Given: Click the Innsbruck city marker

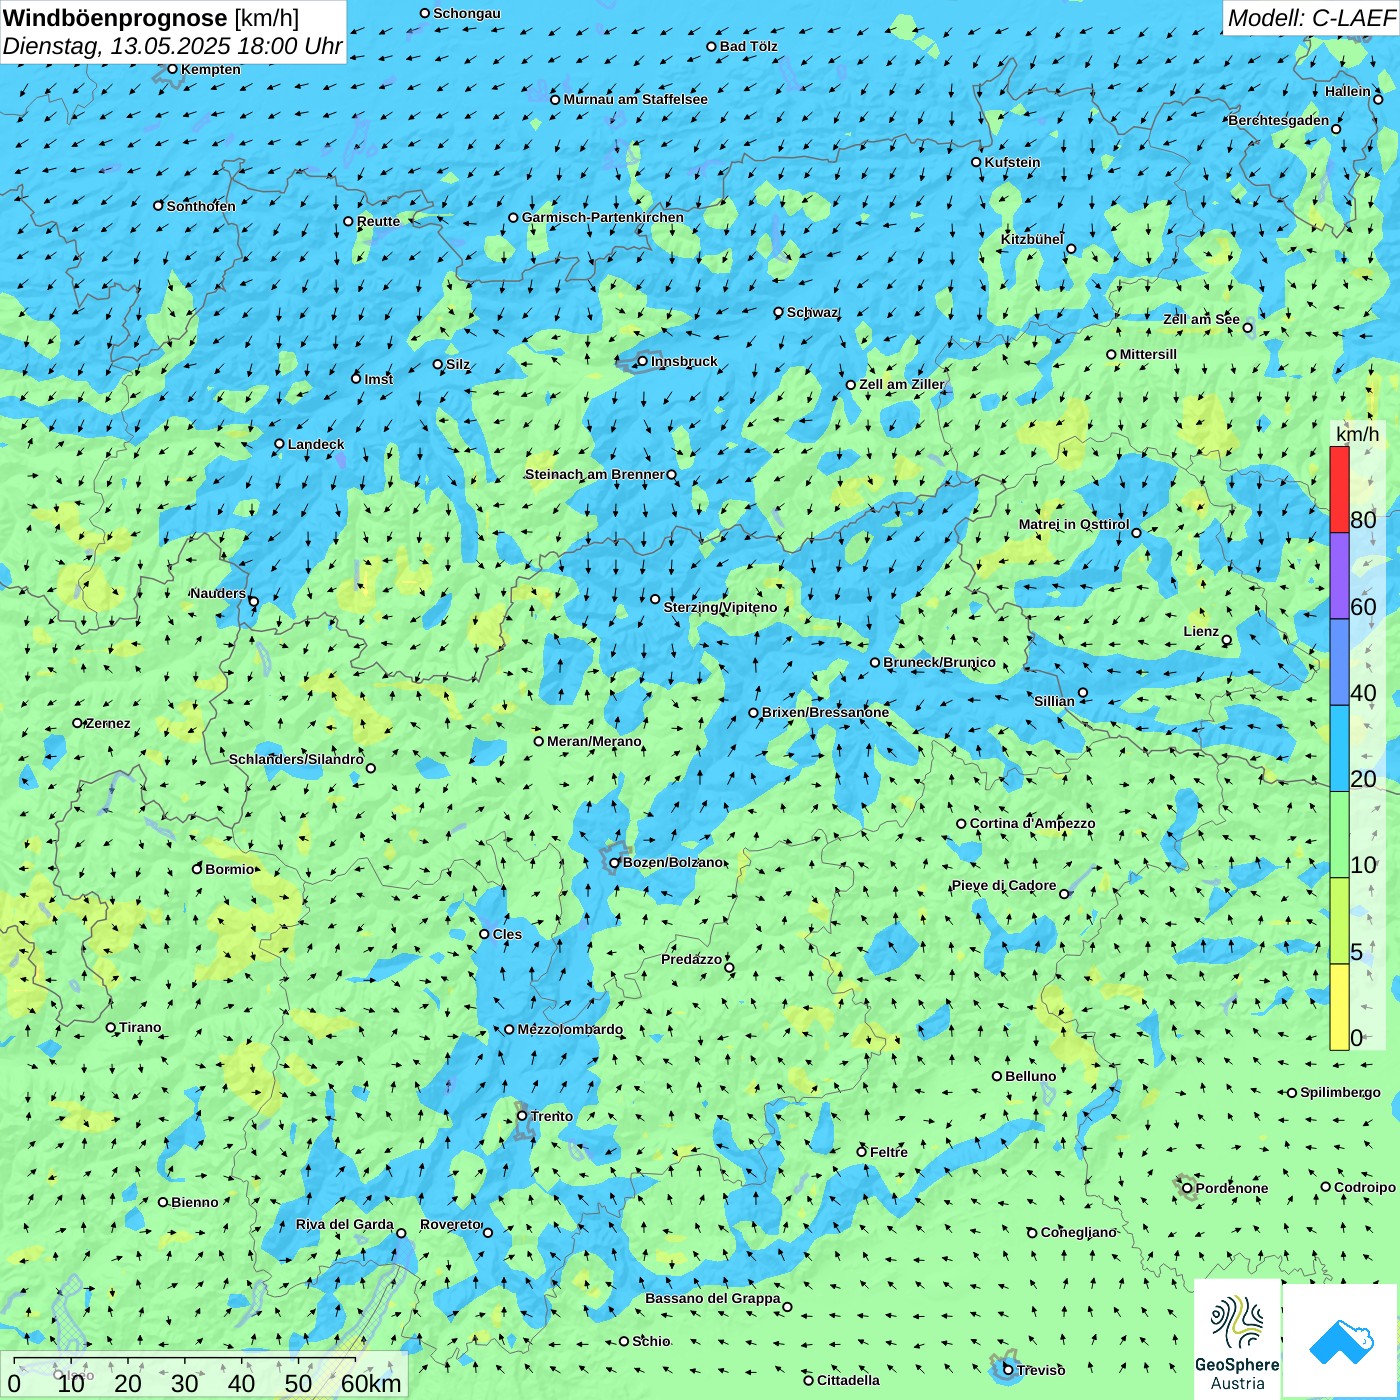Looking at the screenshot, I should (x=642, y=361).
